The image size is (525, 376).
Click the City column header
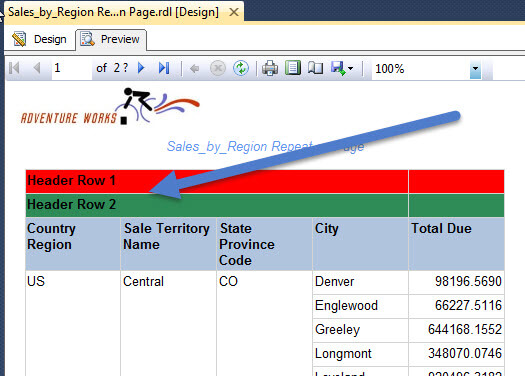coord(361,244)
